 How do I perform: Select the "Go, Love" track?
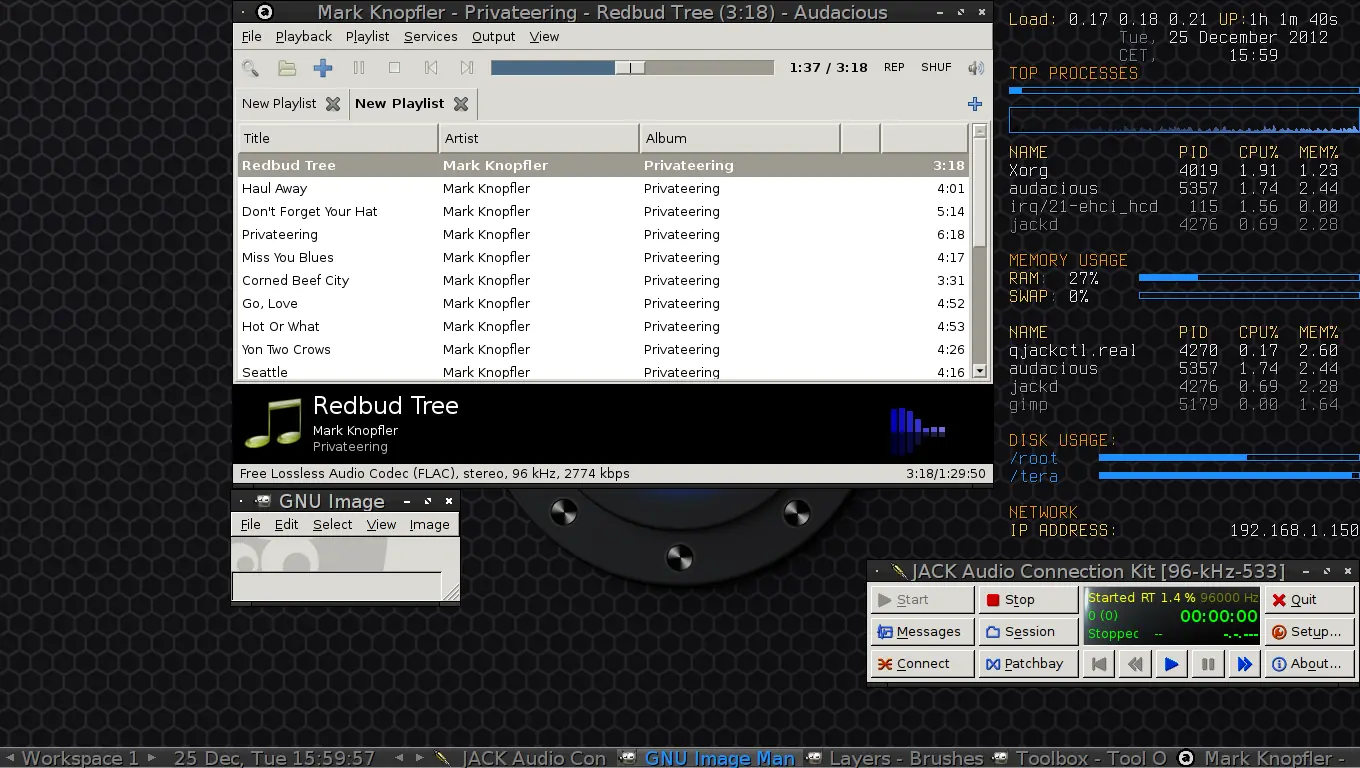(x=604, y=303)
